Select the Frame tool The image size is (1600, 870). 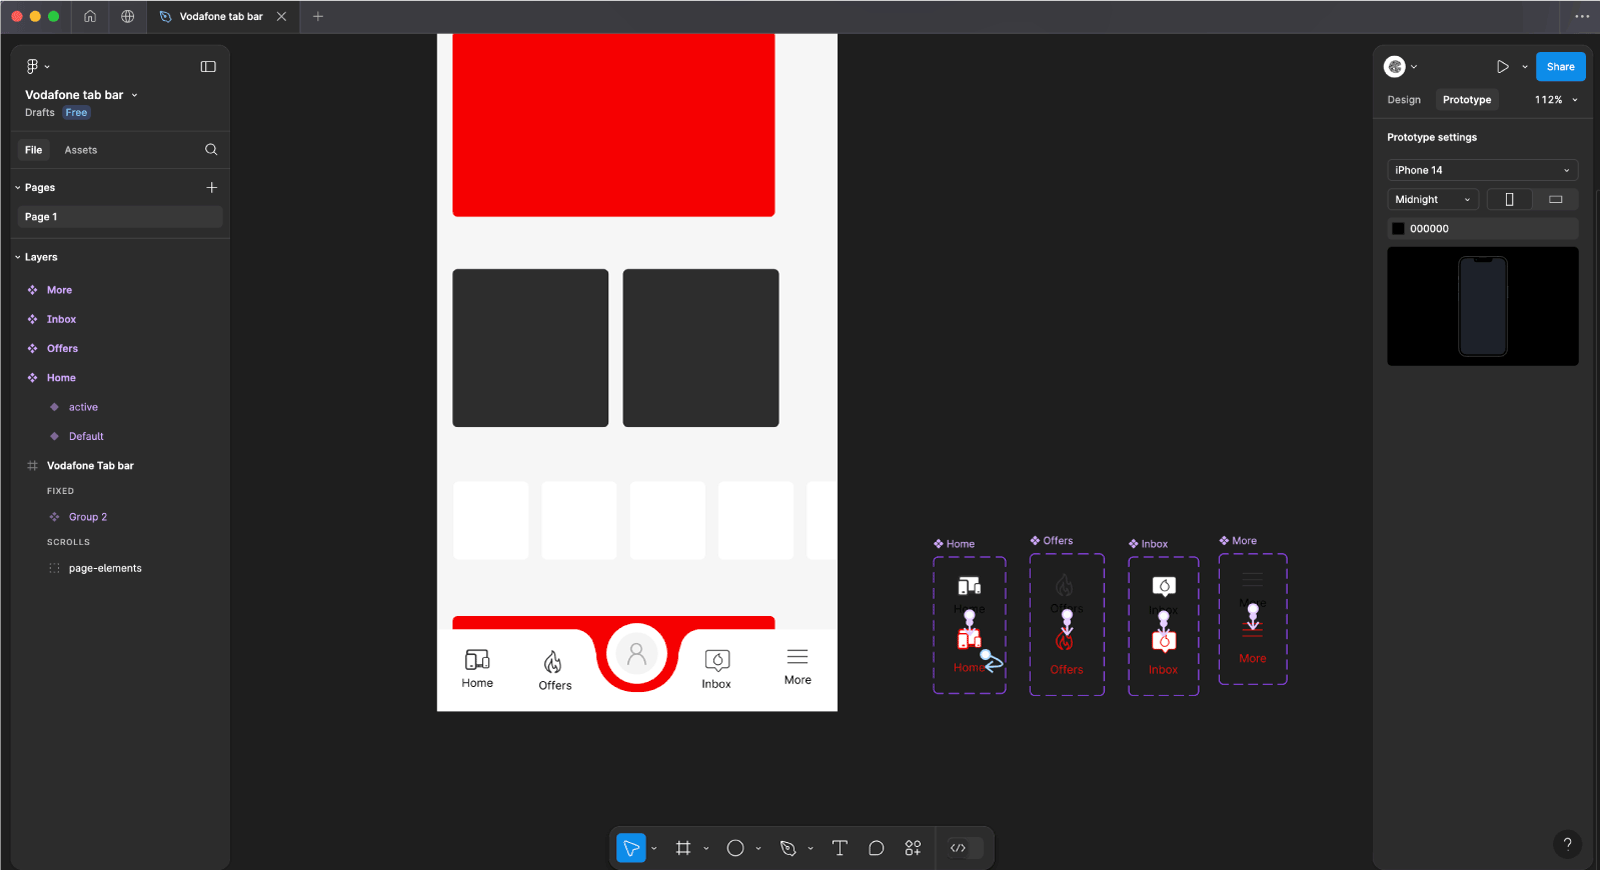pos(683,848)
